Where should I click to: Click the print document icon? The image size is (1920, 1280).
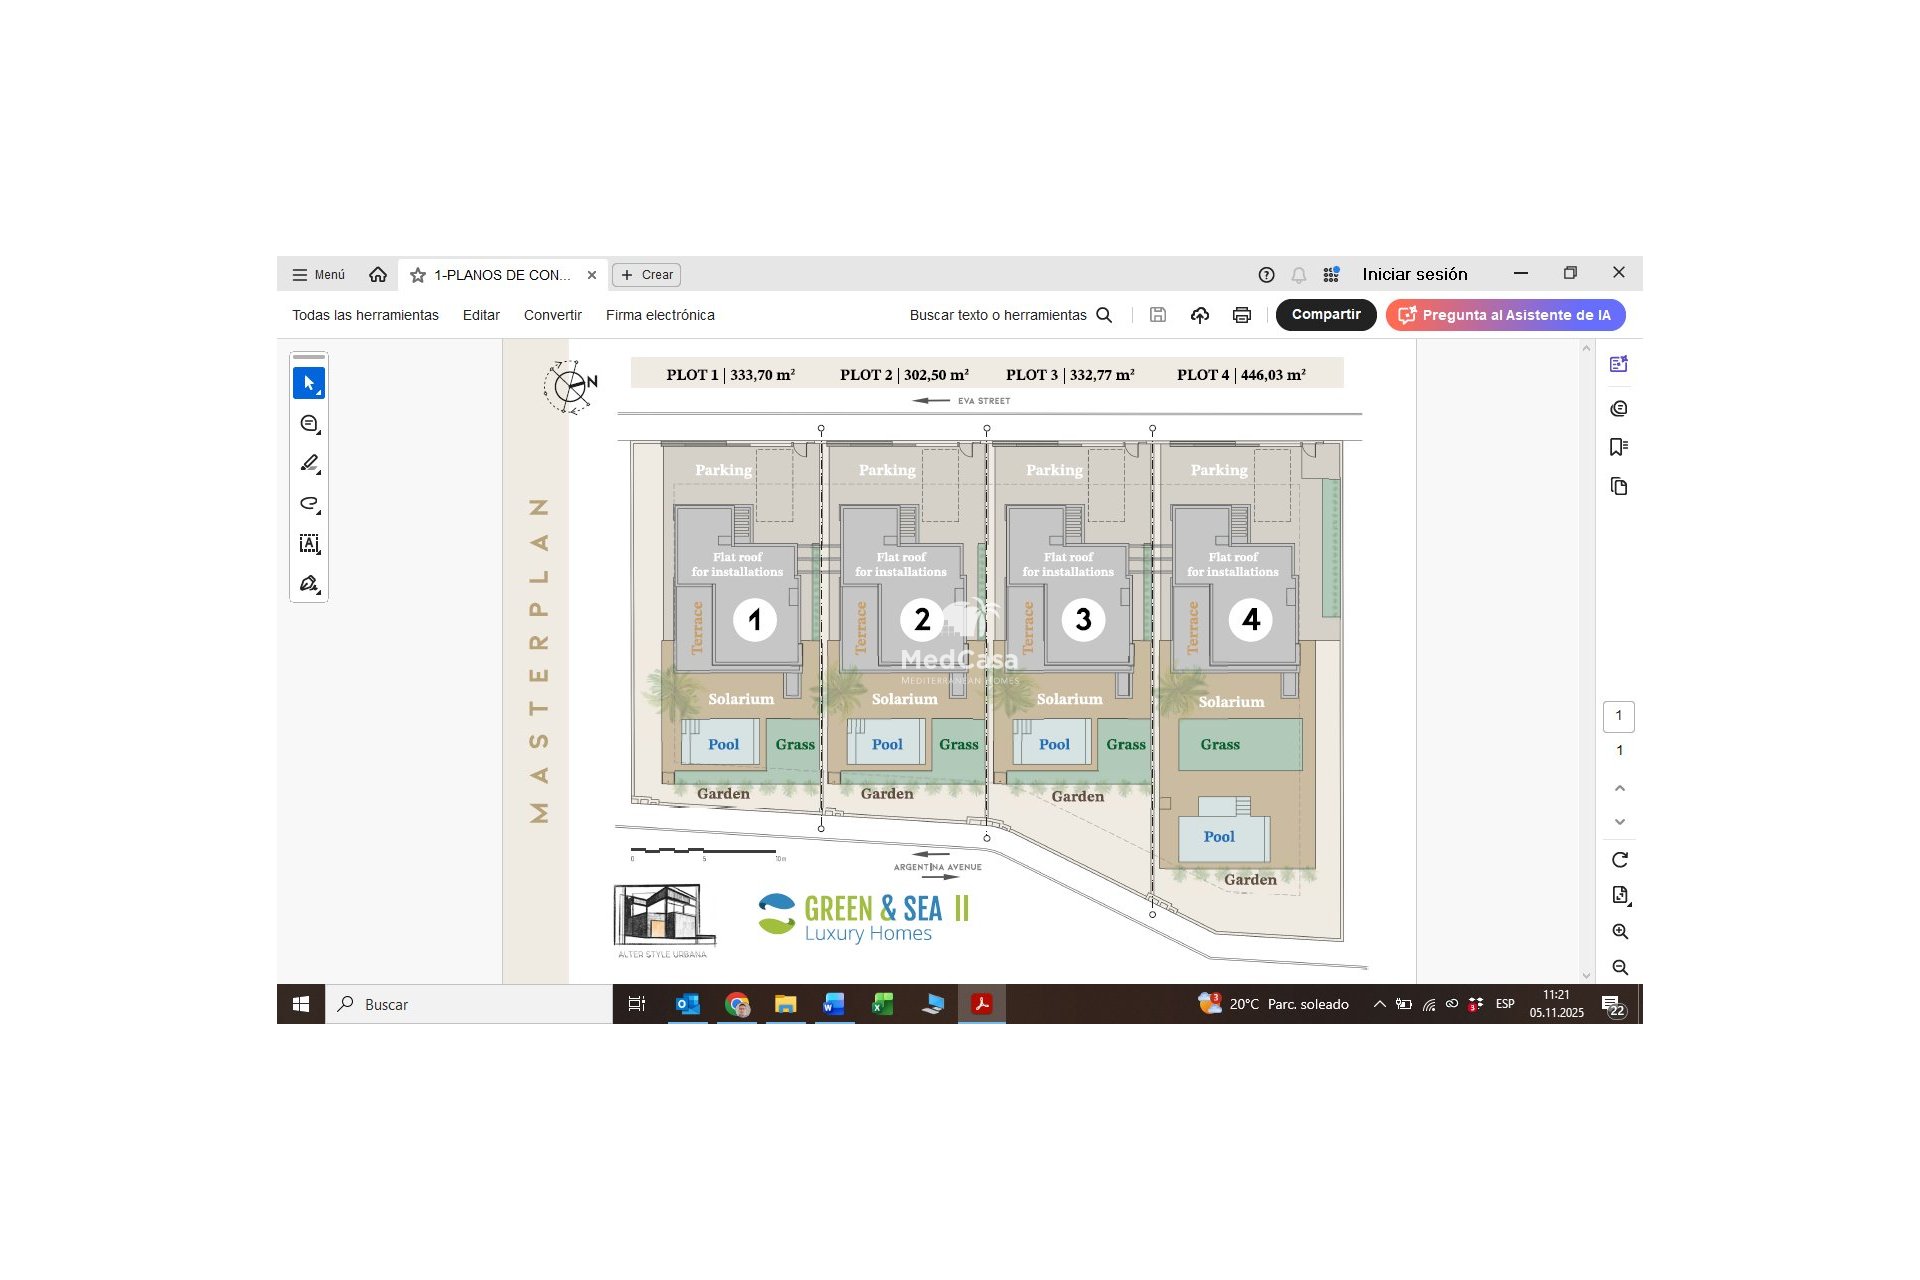pos(1241,315)
